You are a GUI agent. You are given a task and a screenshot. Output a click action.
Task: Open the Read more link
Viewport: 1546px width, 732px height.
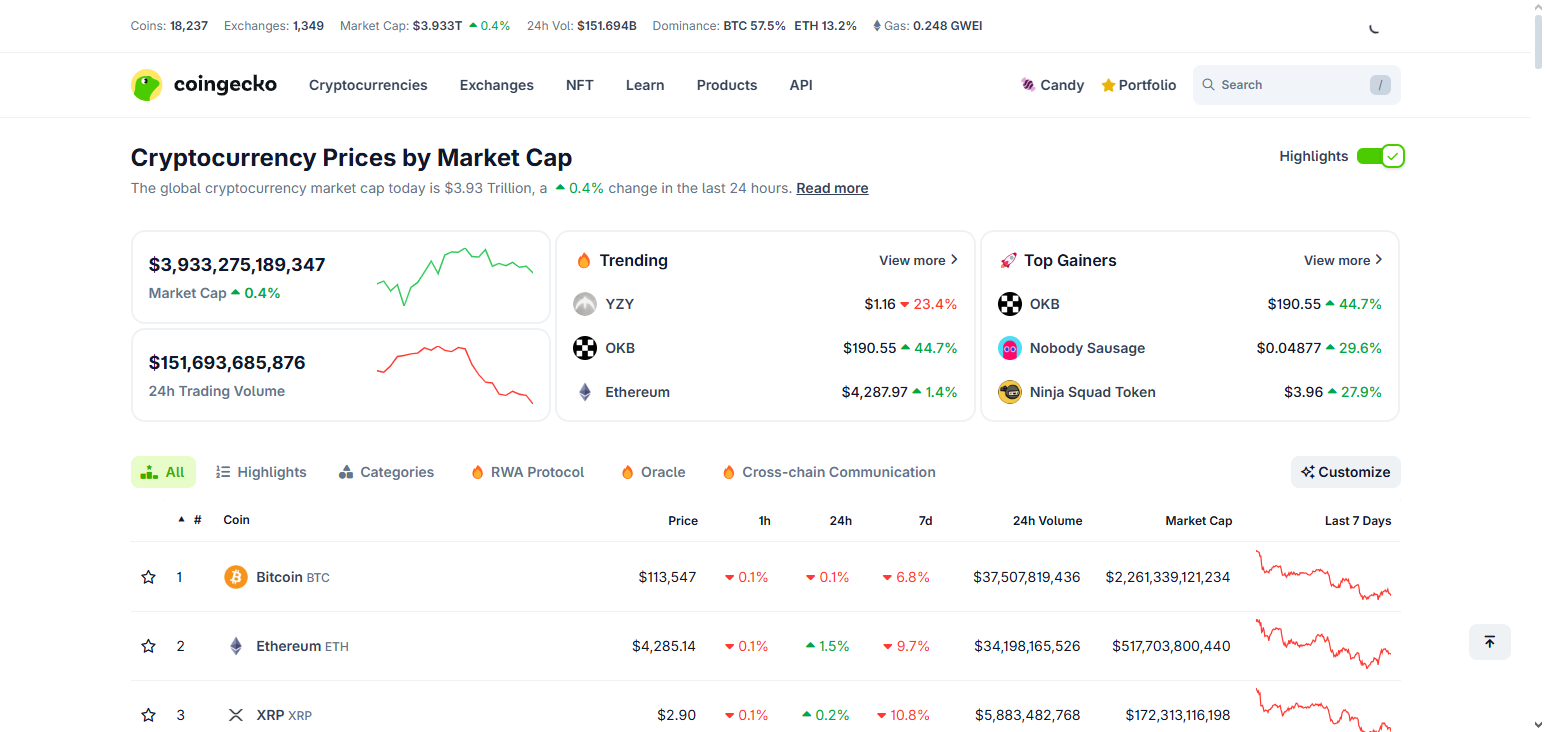tap(831, 188)
